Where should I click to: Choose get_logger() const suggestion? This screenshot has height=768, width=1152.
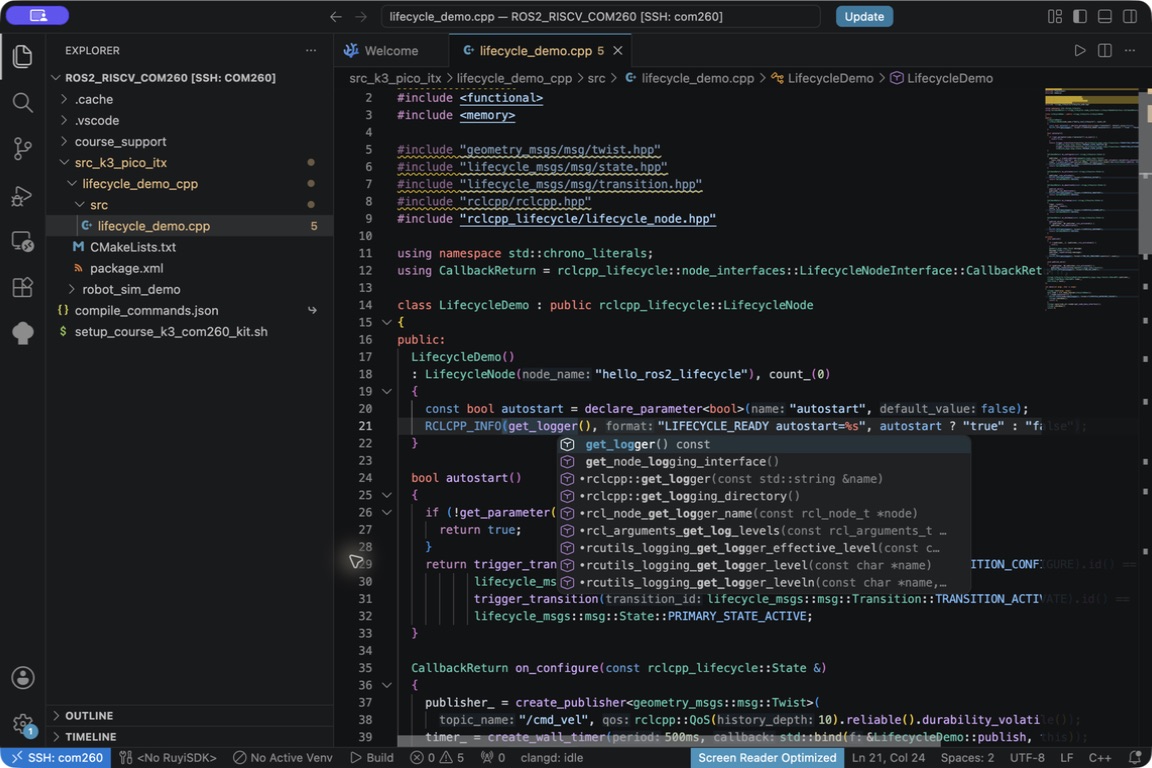[x=764, y=444]
